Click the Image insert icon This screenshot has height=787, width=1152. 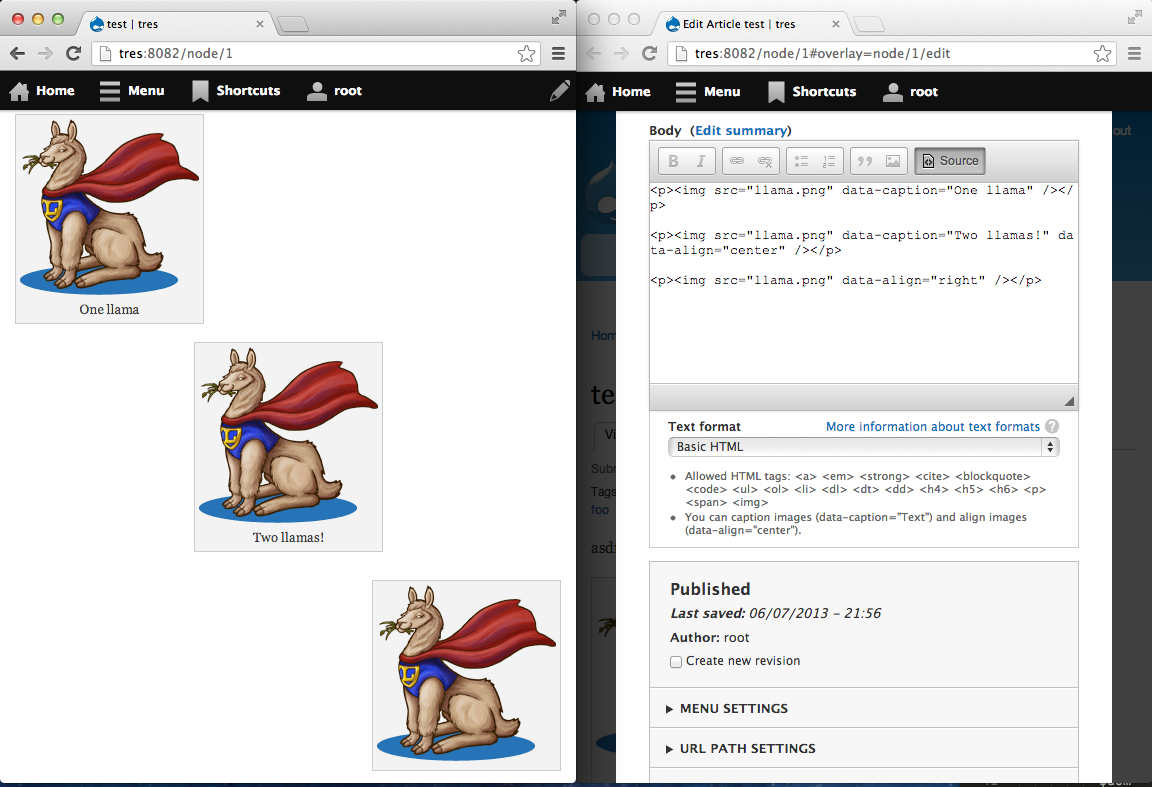(893, 161)
